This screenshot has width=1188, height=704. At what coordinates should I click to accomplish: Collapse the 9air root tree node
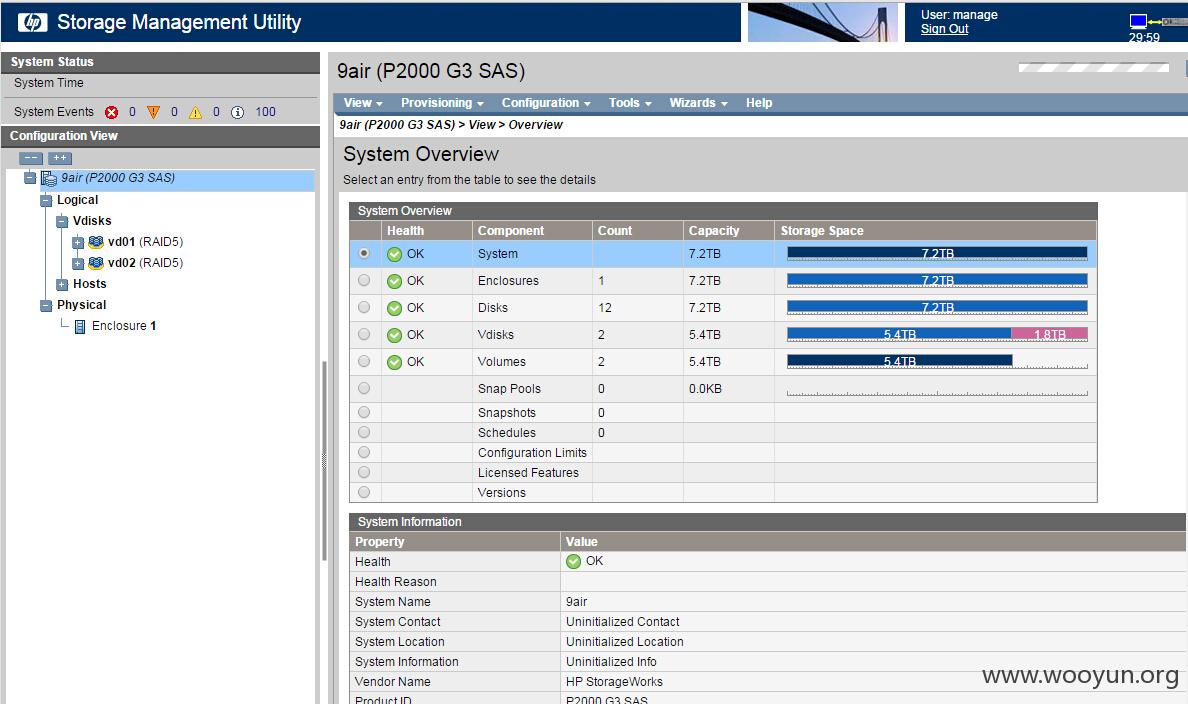(x=30, y=178)
